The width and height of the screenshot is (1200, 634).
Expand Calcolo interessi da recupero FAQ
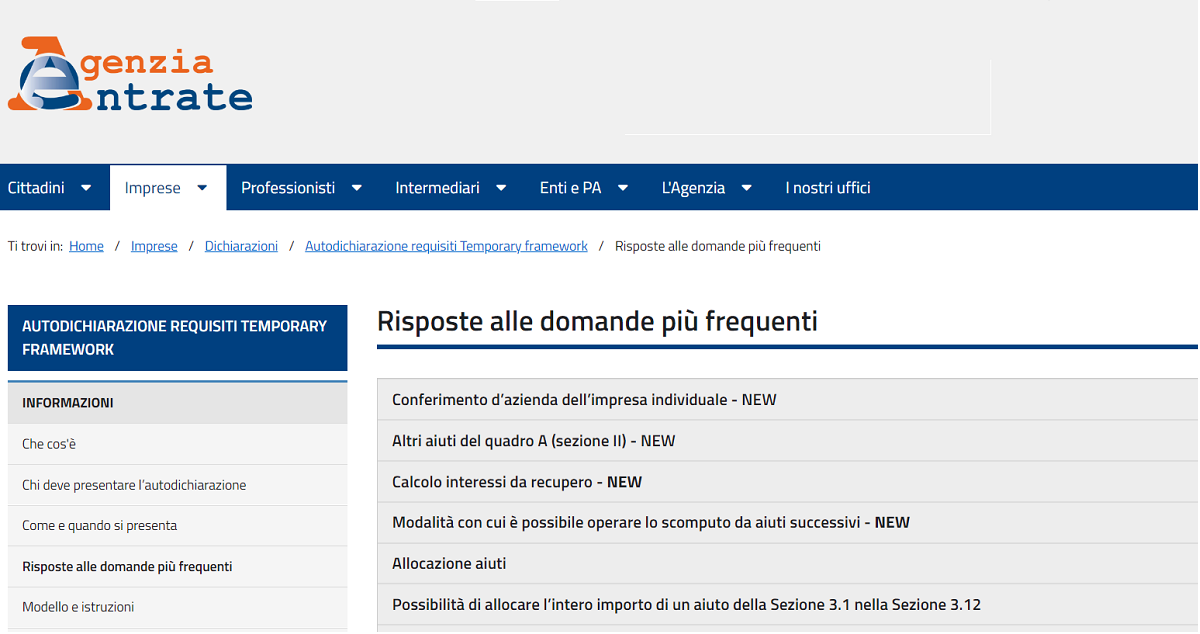click(x=788, y=482)
